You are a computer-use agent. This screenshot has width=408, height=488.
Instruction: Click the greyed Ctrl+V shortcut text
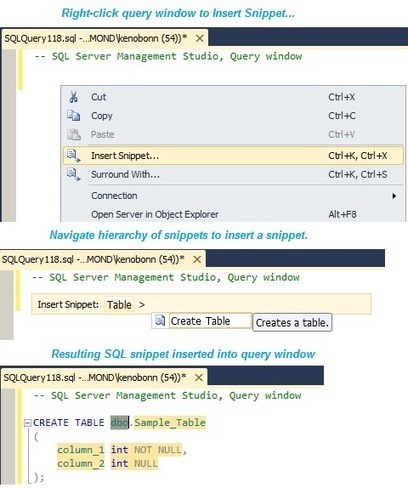tap(341, 134)
